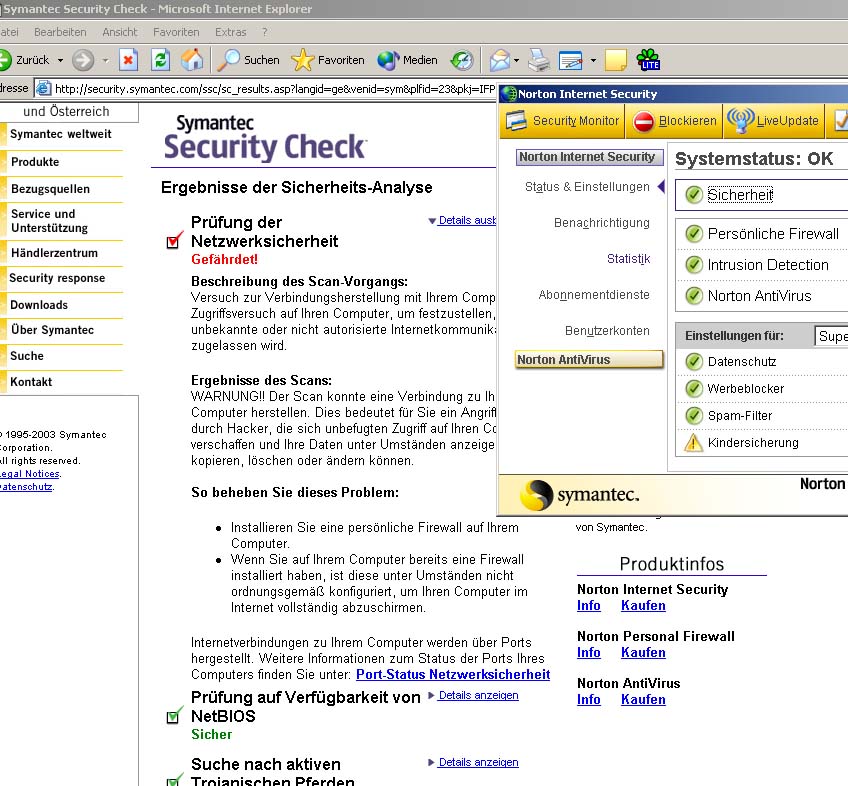Viewport: 848px width, 786px height.
Task: Click Details ausblenden link for Netzwerksicherheit
Action: [467, 220]
